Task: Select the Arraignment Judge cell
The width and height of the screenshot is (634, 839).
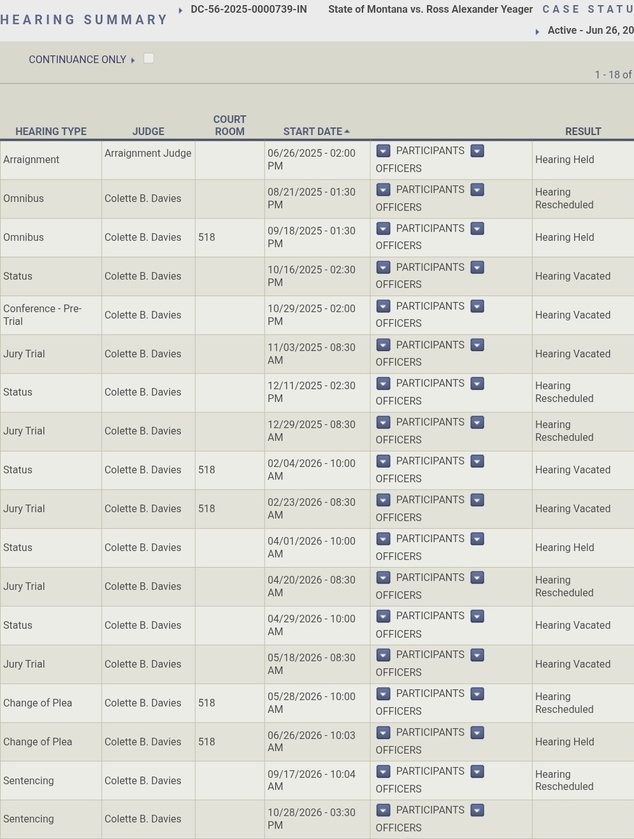Action: tap(148, 159)
